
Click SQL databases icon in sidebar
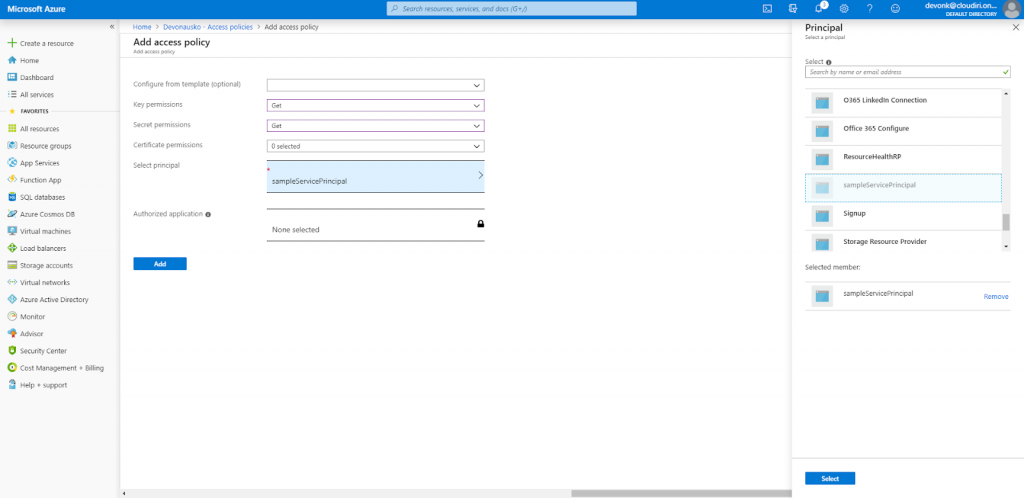[x=12, y=197]
